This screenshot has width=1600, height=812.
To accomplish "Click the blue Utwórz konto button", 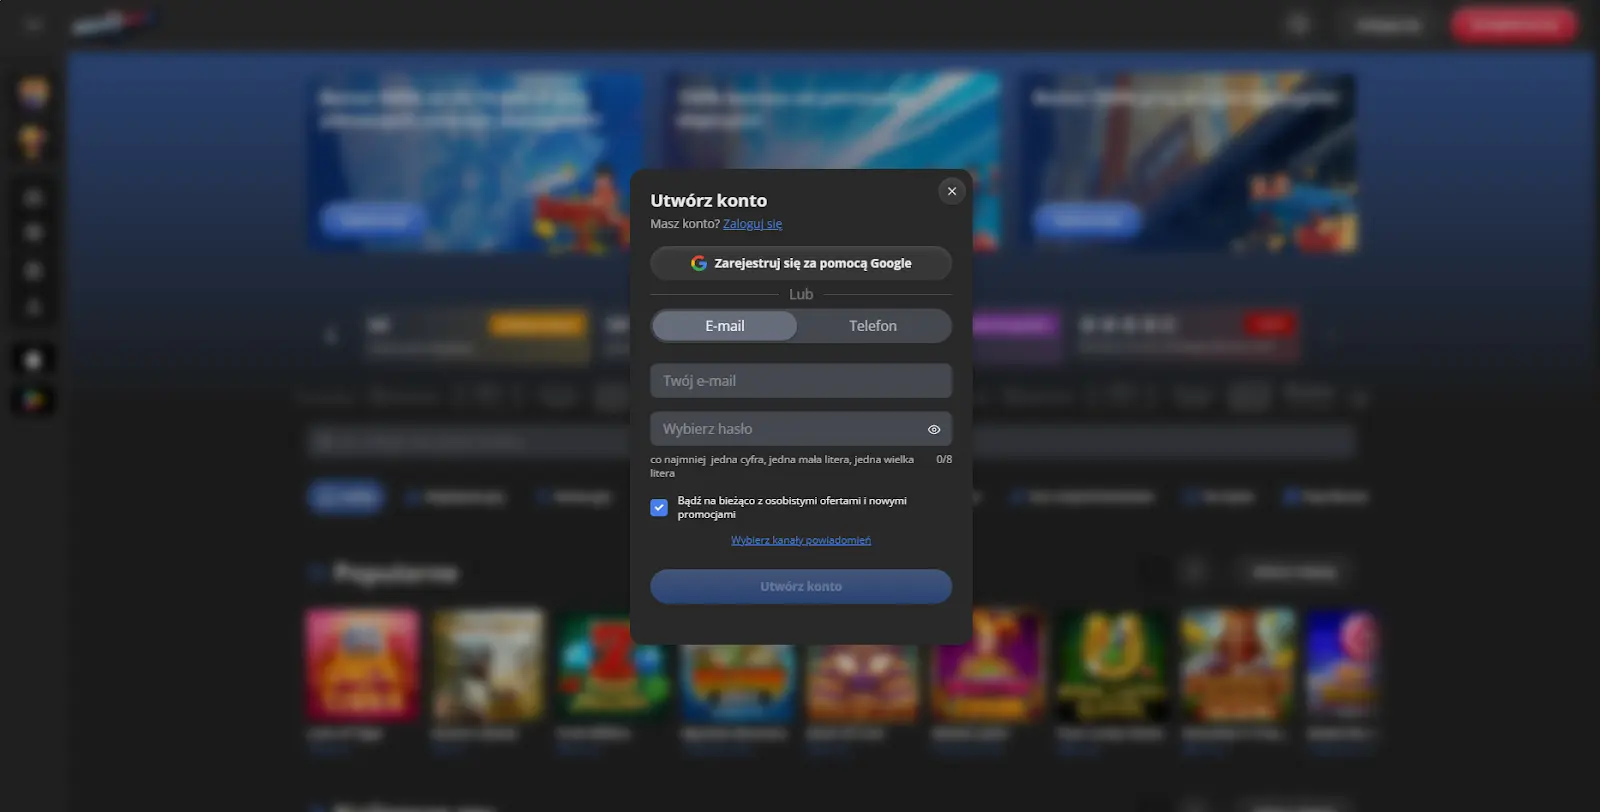I will point(801,586).
